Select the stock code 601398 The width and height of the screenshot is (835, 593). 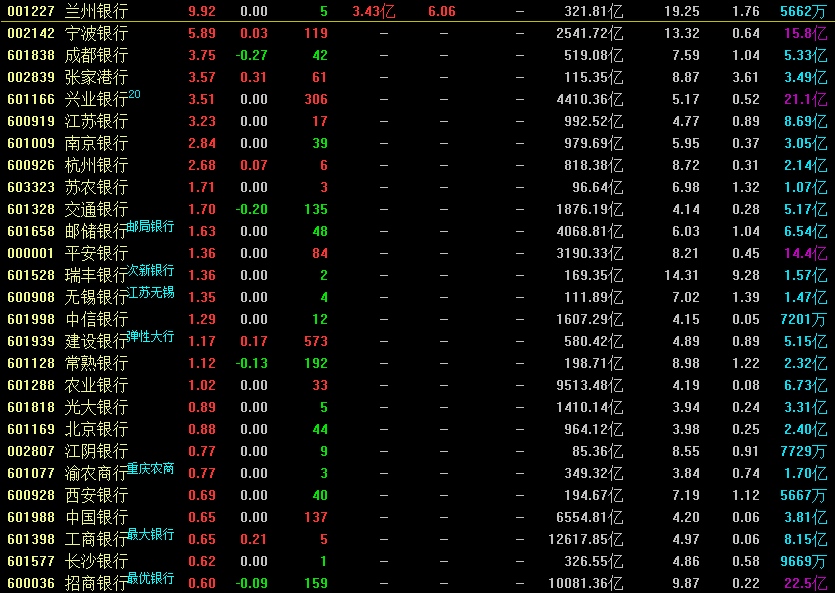point(31,539)
